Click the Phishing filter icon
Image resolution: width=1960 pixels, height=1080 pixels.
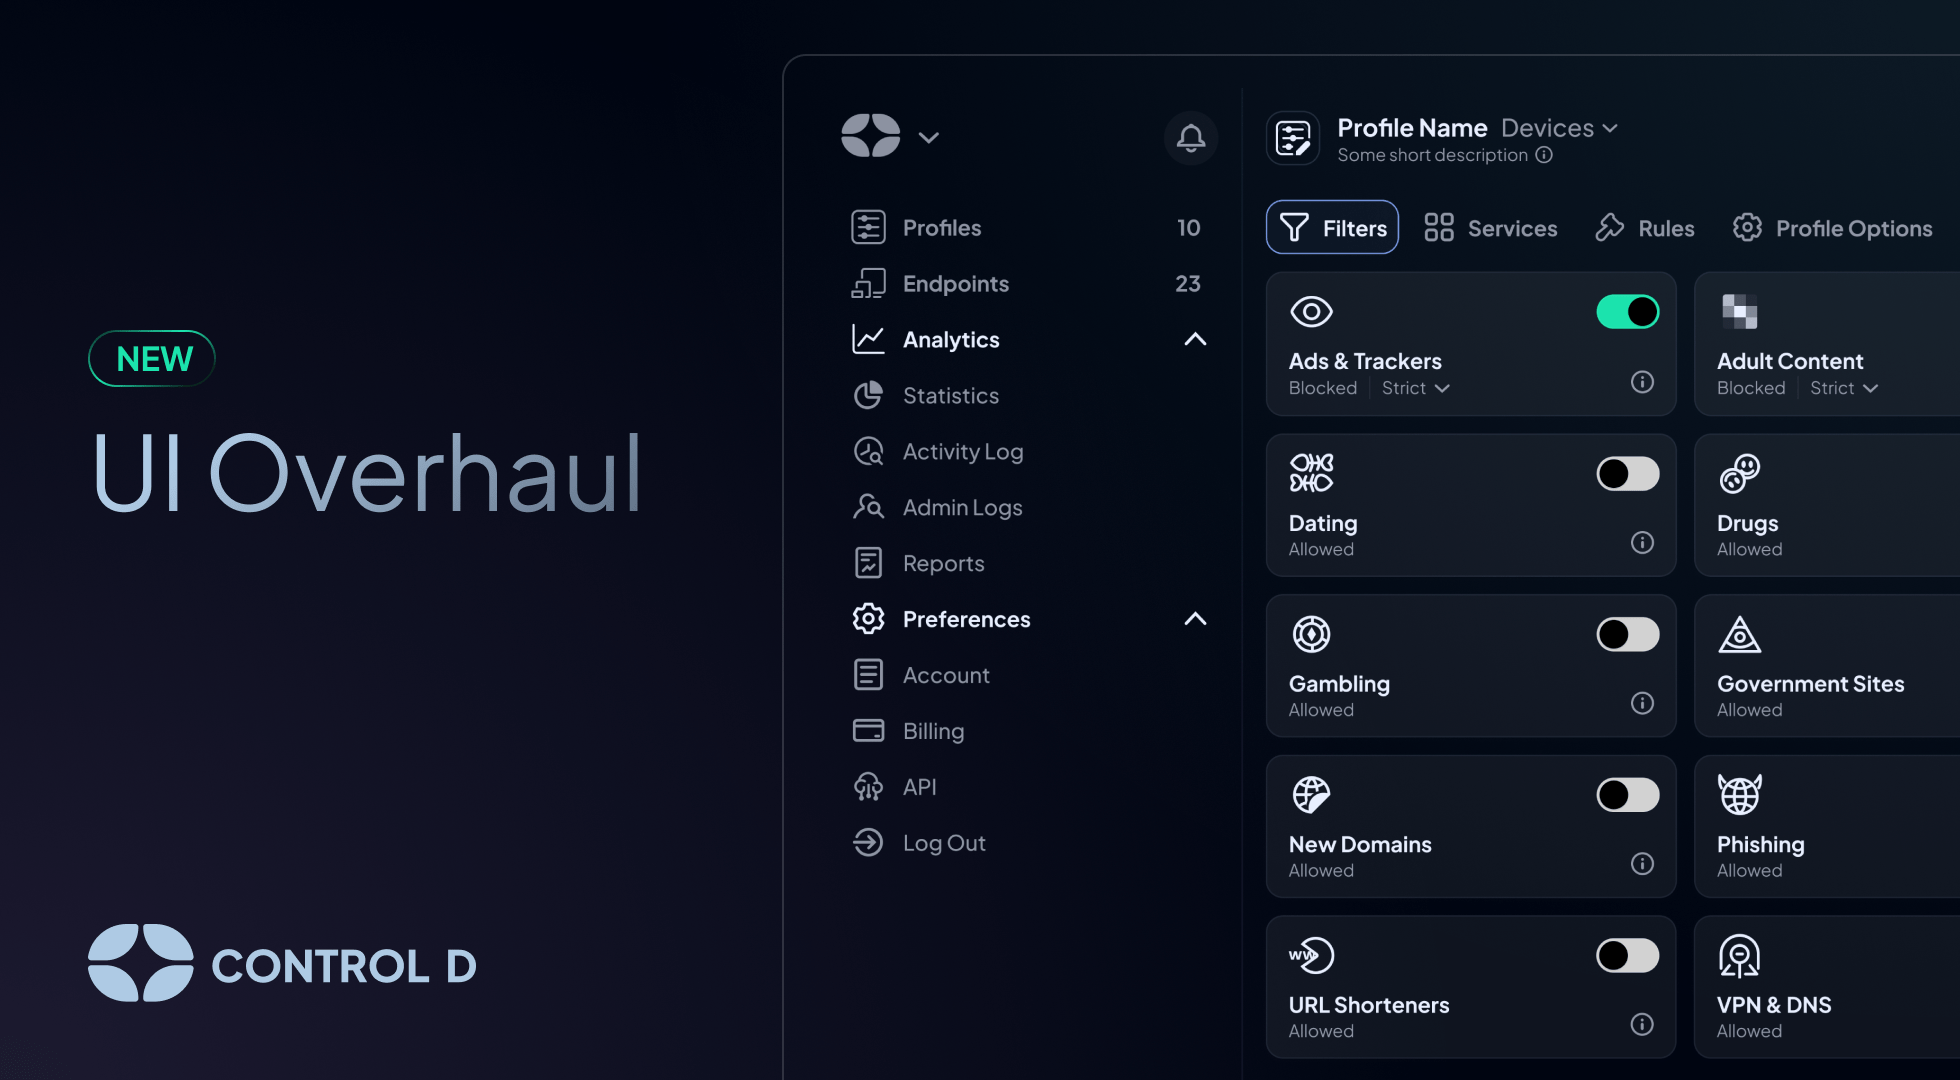(x=1739, y=794)
